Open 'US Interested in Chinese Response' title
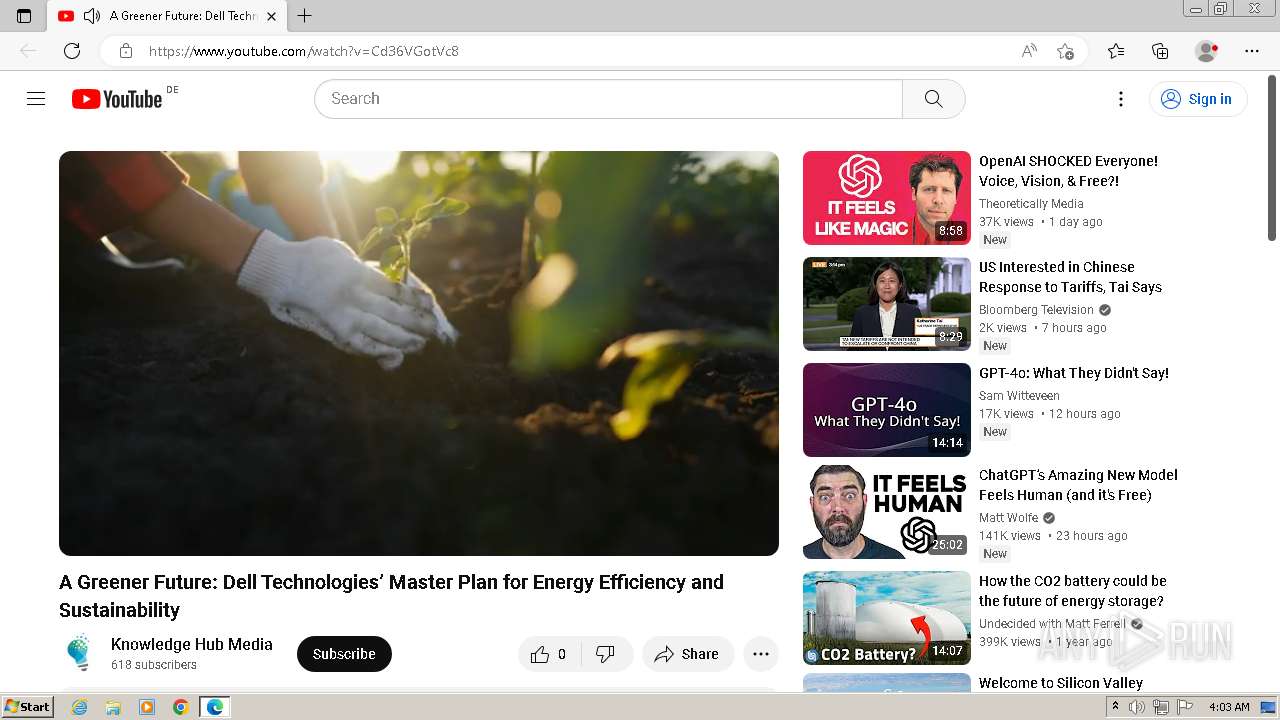This screenshot has height=720, width=1280. [x=1070, y=277]
